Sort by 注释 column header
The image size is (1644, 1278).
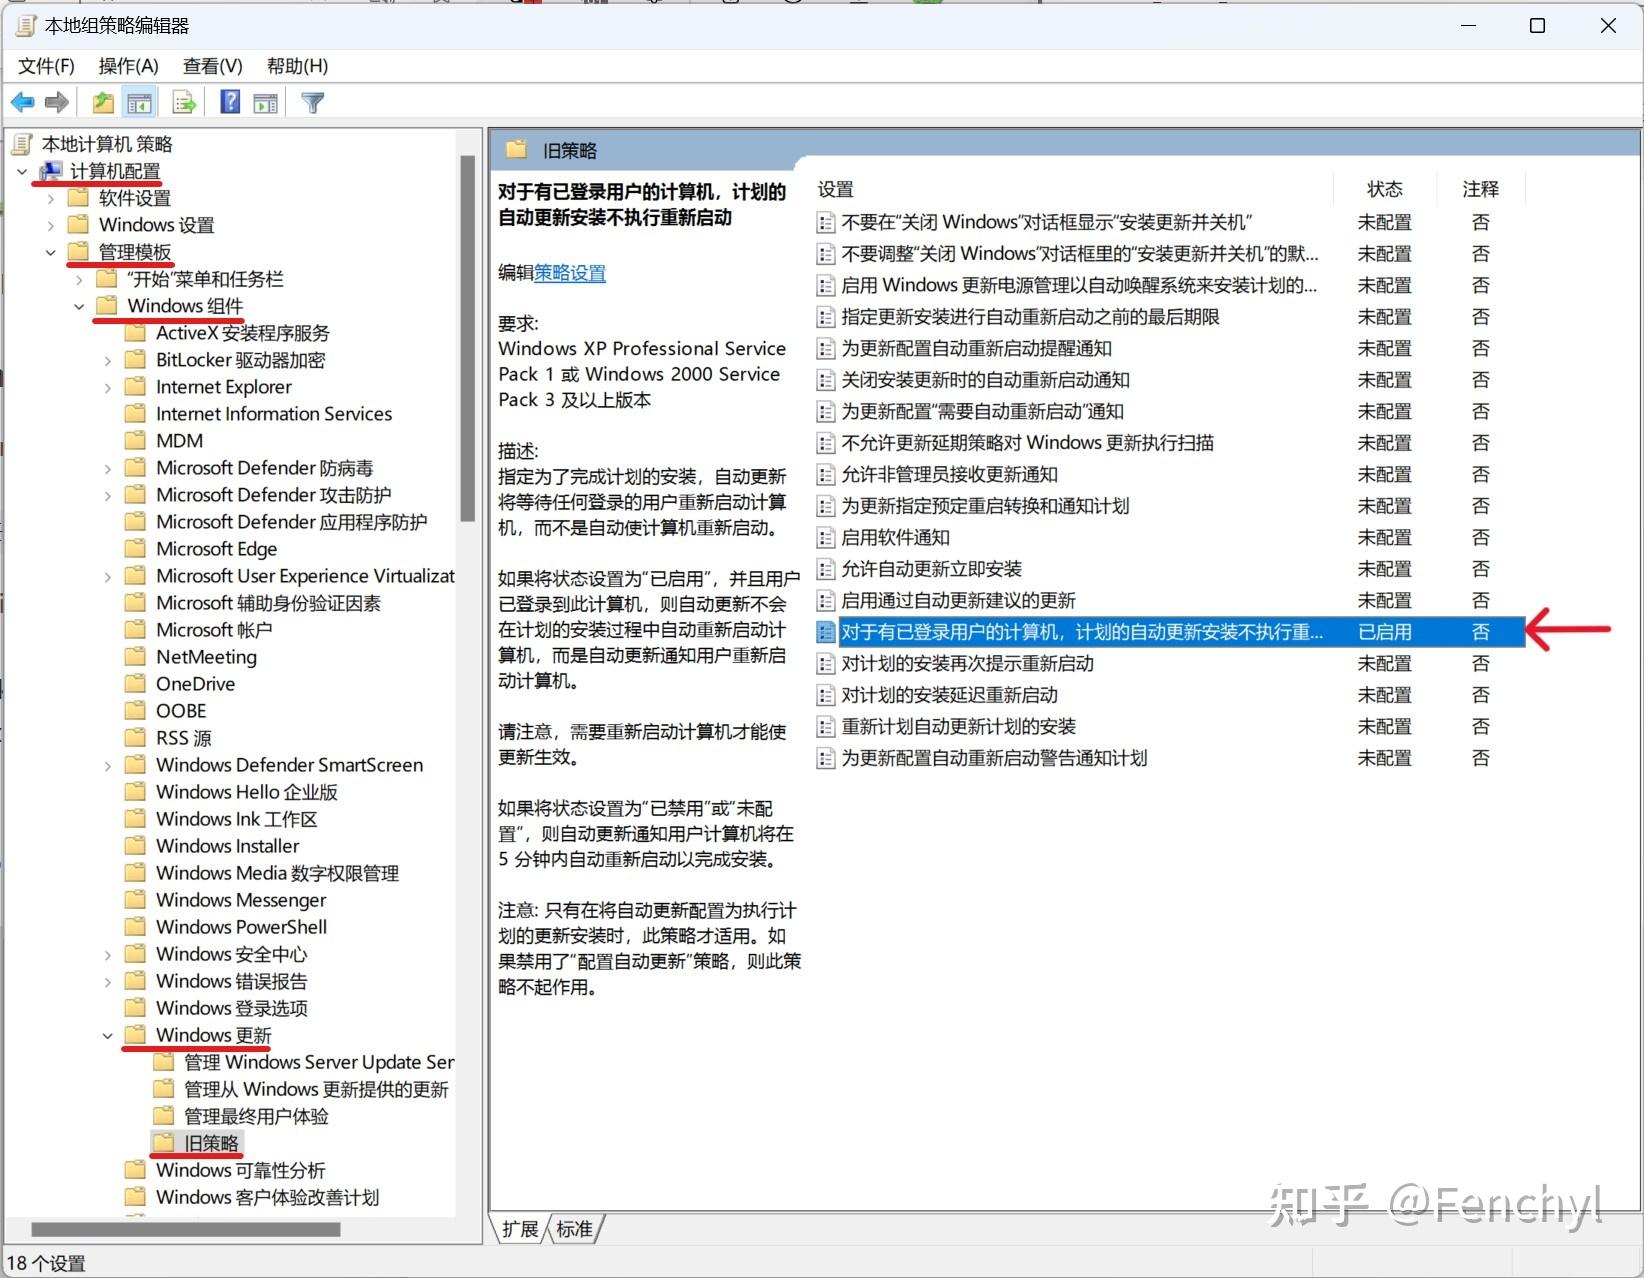pyautogui.click(x=1480, y=189)
